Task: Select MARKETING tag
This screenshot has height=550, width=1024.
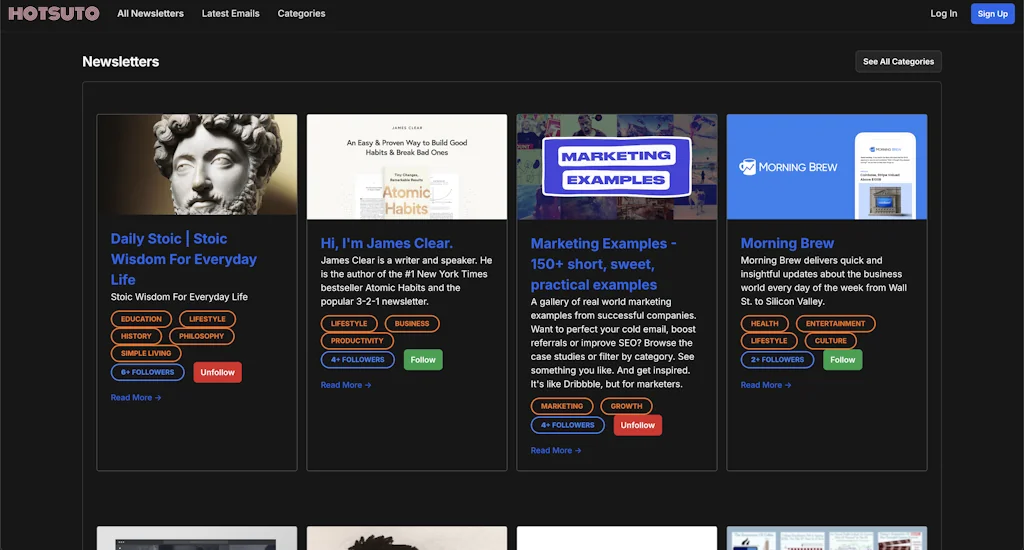Action: [562, 406]
